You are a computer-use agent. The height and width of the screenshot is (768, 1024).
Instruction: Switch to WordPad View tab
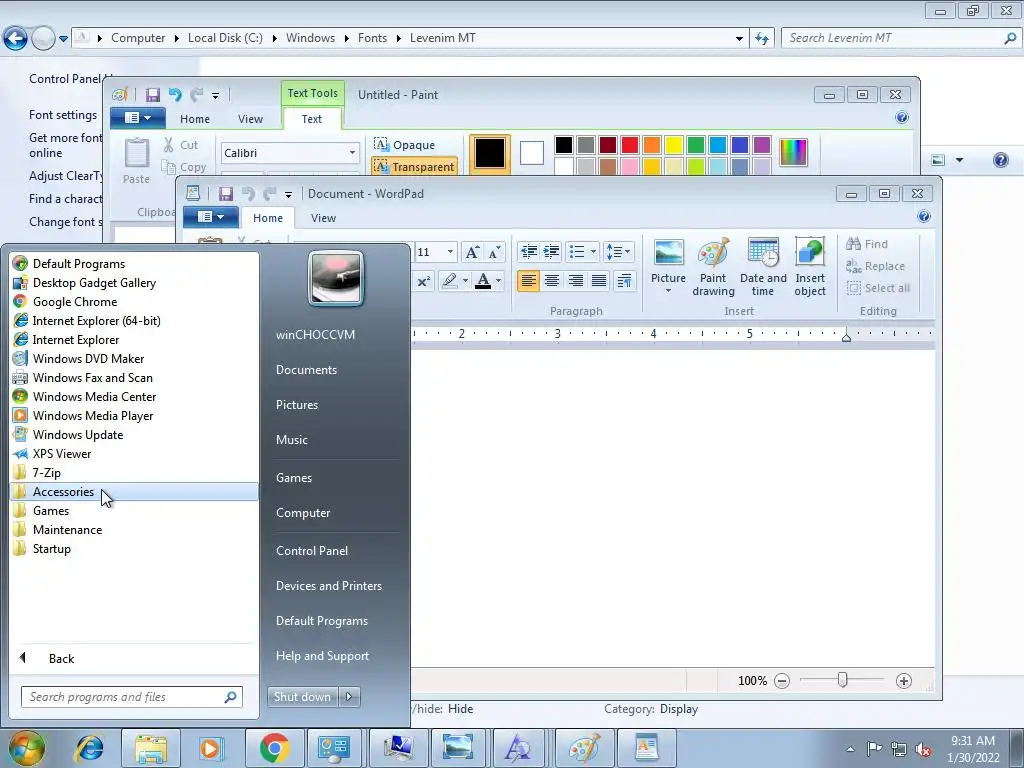(323, 218)
